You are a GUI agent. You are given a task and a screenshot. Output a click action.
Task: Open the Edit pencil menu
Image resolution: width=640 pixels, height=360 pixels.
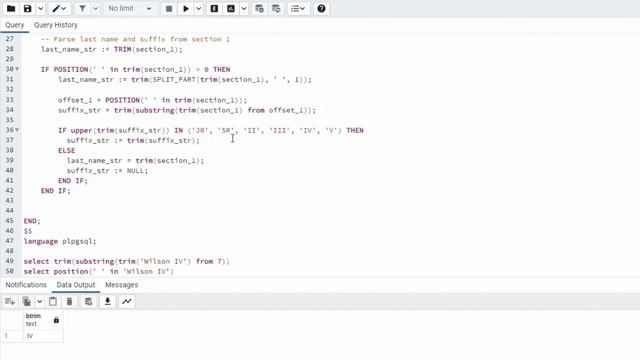tap(60, 9)
